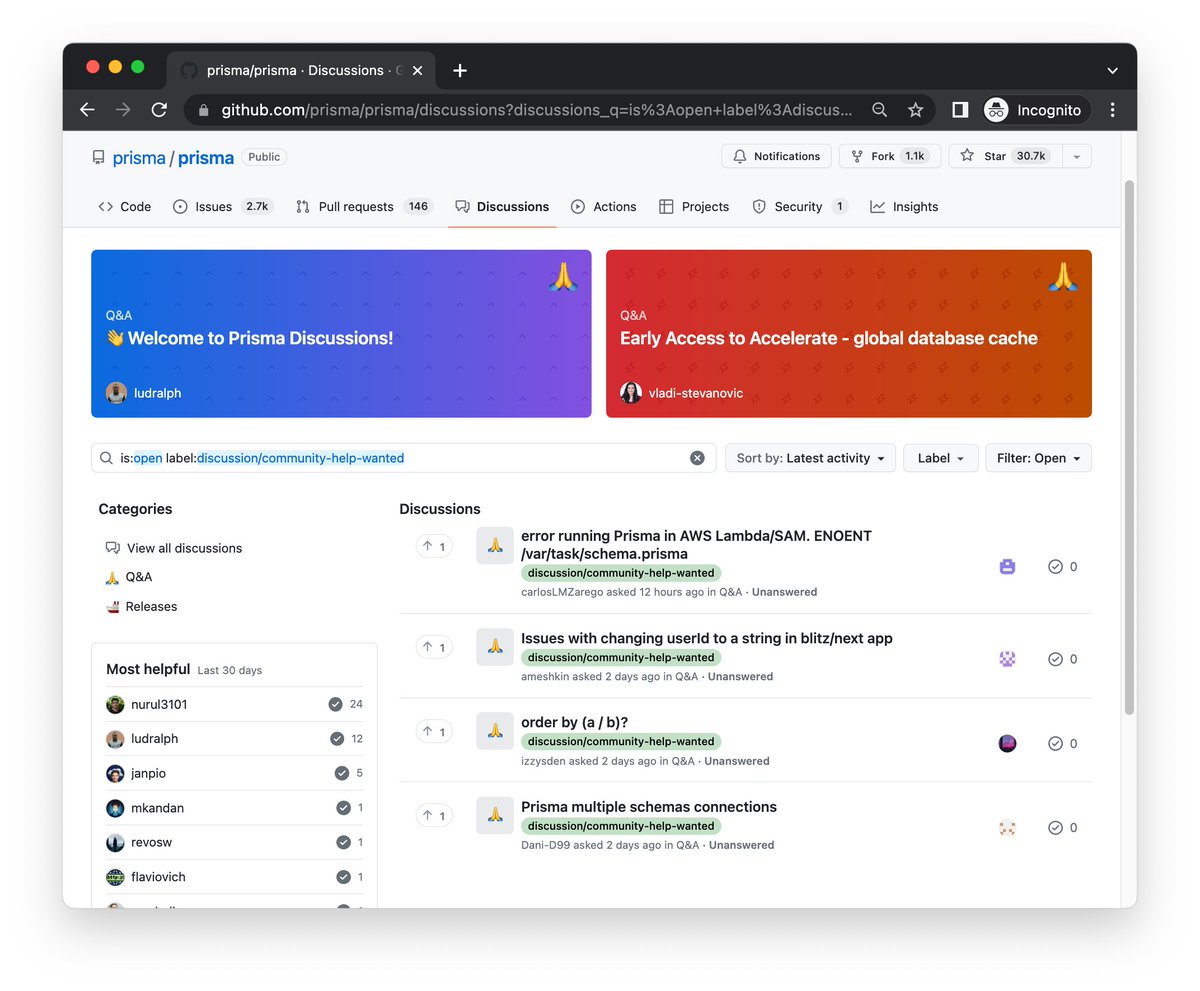The width and height of the screenshot is (1200, 991).
Task: Open participant avatar on order by discussion
Action: click(x=1007, y=743)
